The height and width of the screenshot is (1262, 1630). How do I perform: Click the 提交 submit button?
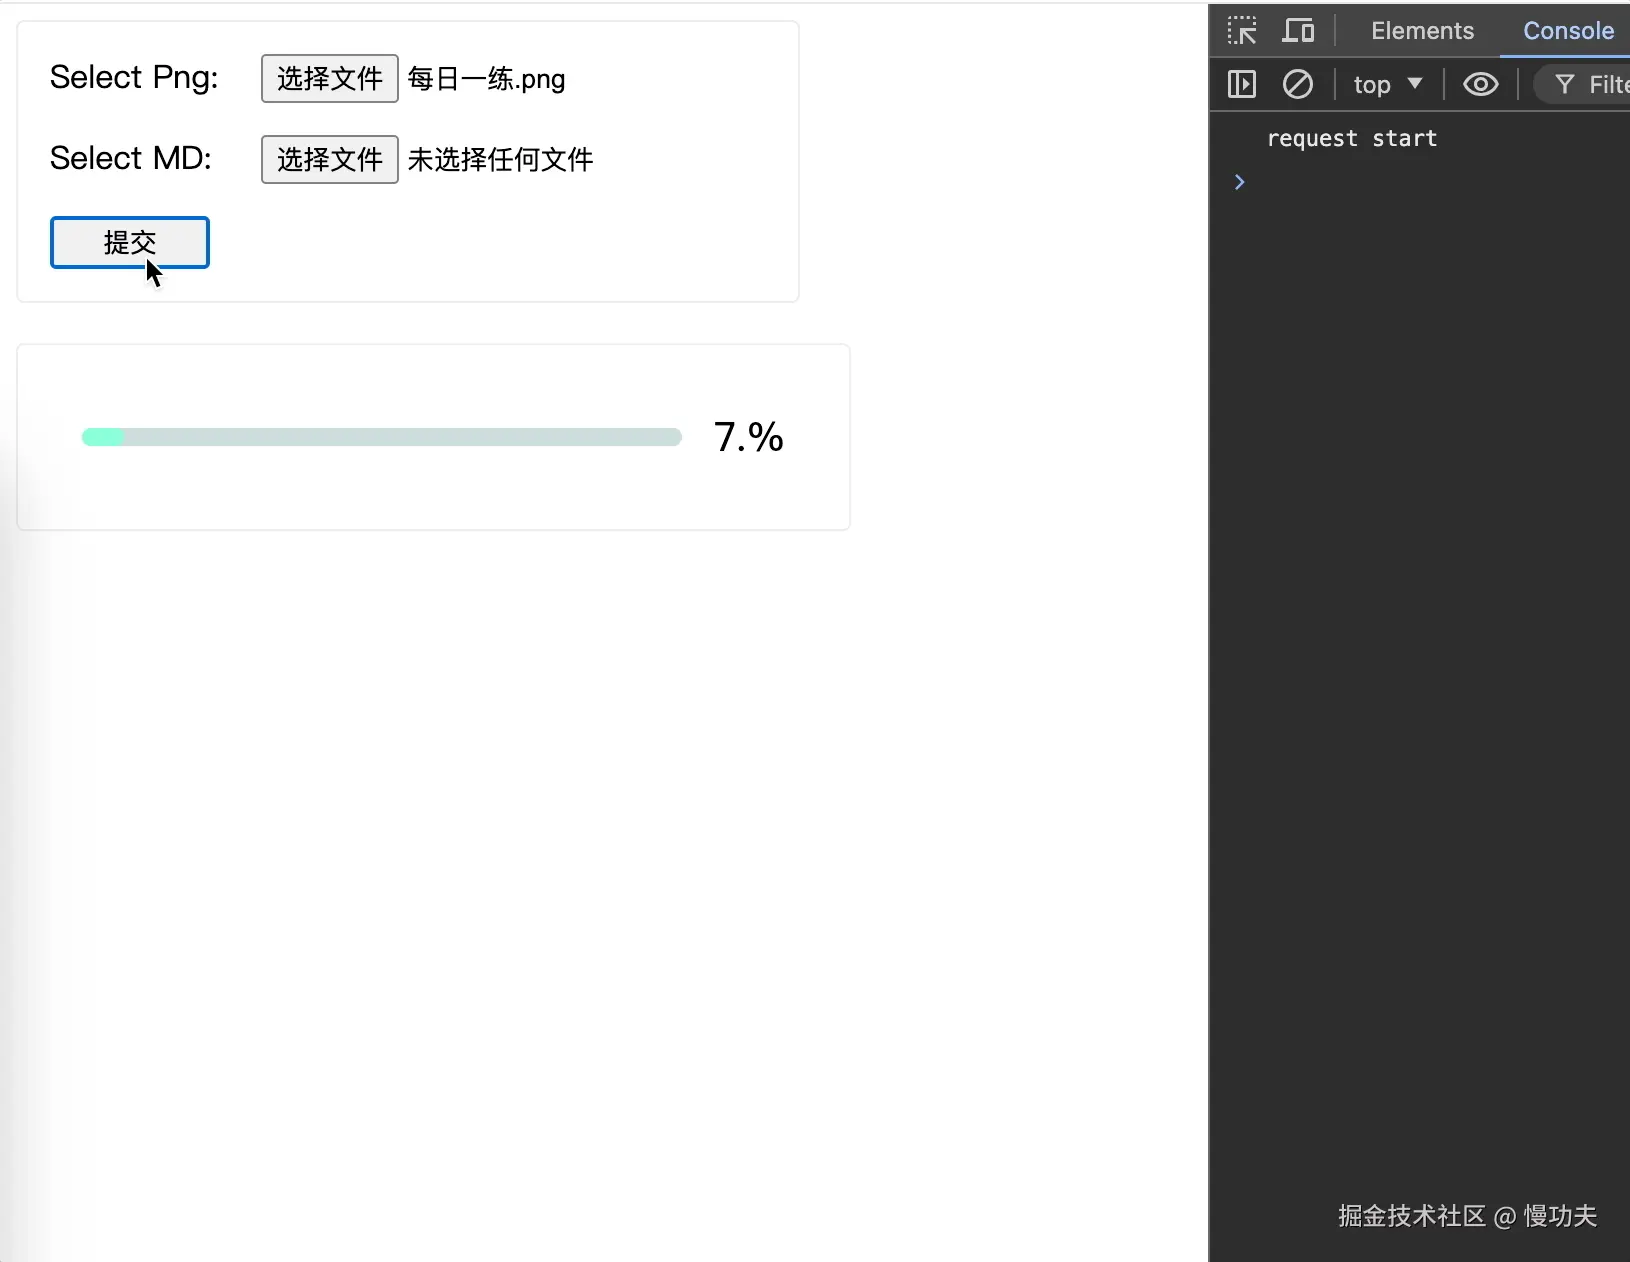[x=130, y=242]
